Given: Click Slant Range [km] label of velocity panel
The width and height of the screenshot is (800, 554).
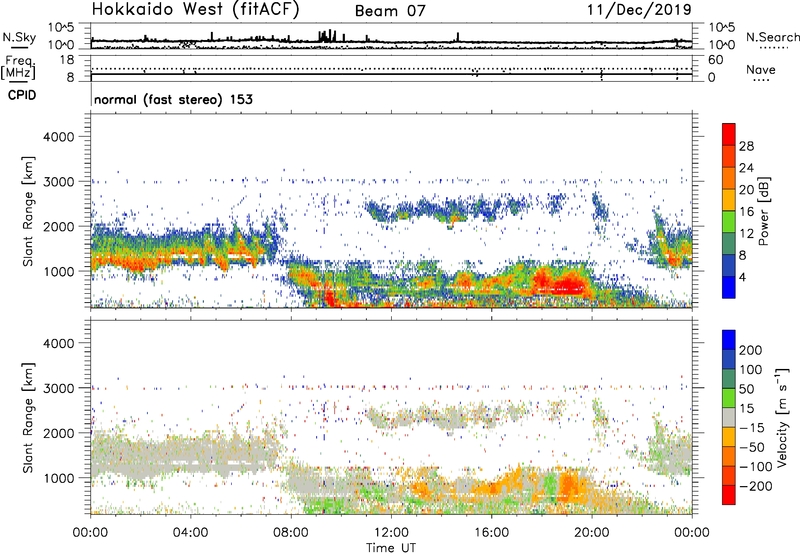Looking at the screenshot, I should 28,418.
